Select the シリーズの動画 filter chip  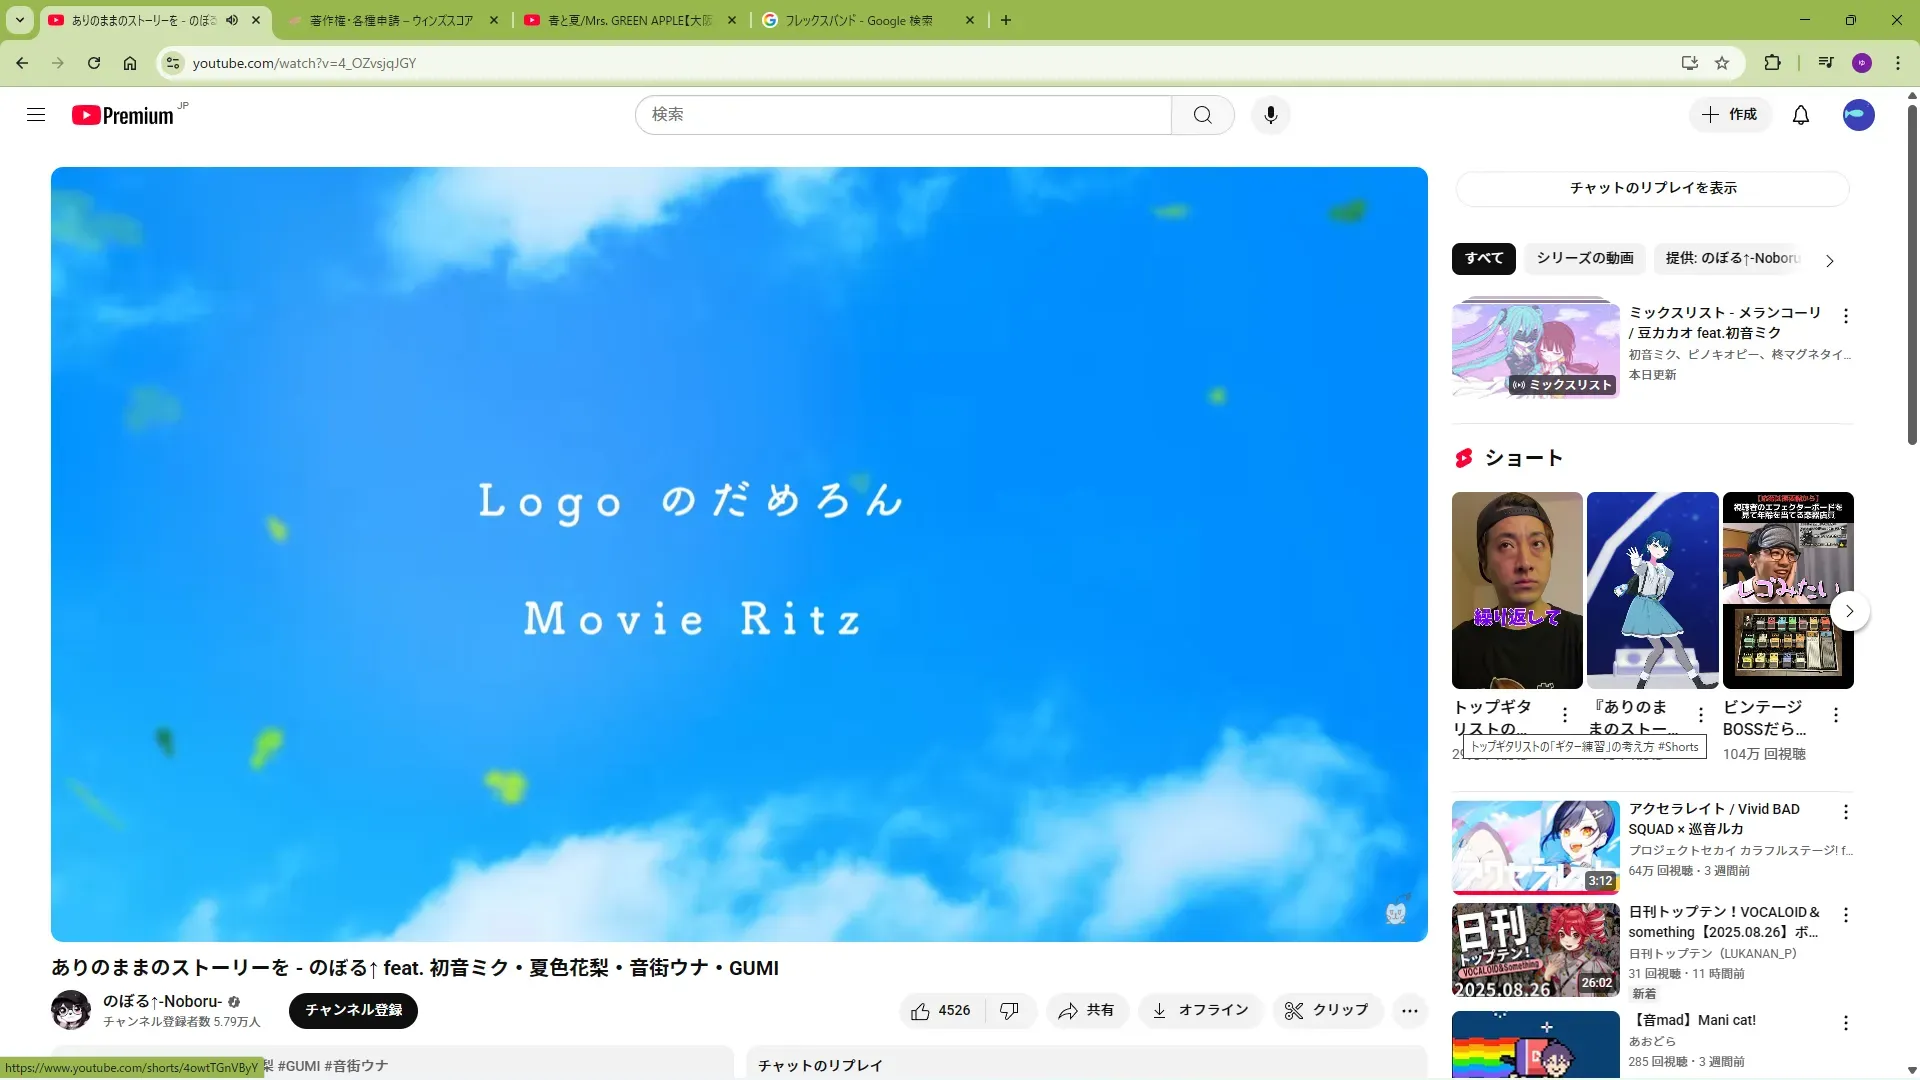tap(1584, 258)
